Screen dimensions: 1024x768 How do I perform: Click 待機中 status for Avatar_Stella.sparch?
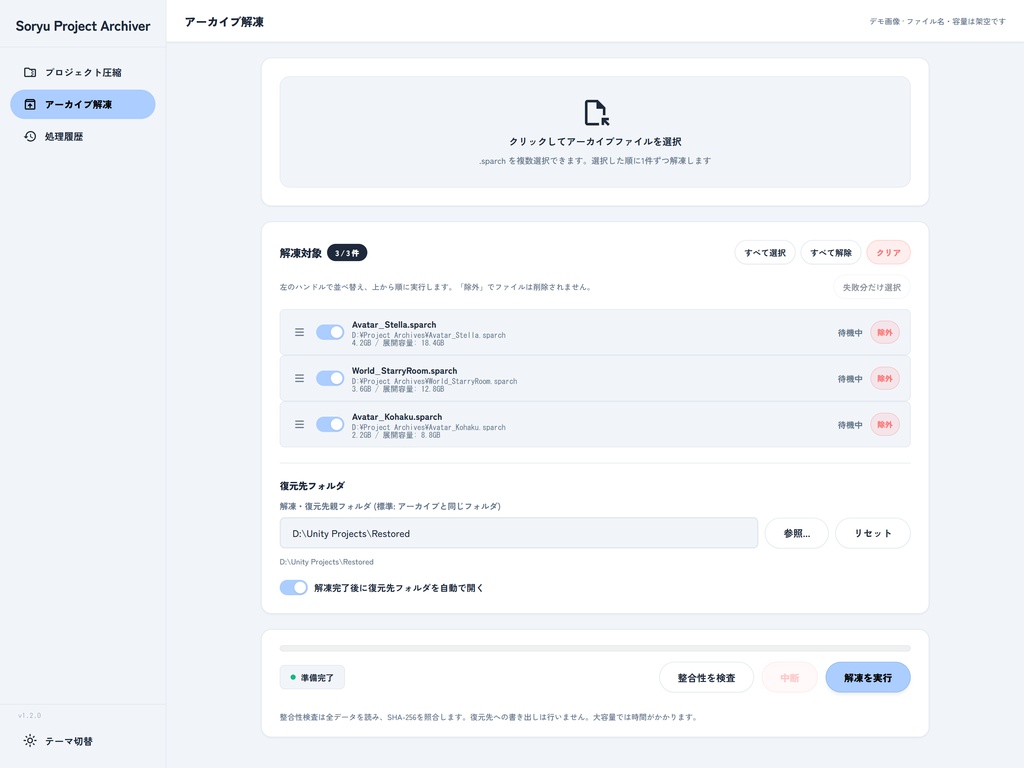(x=850, y=333)
